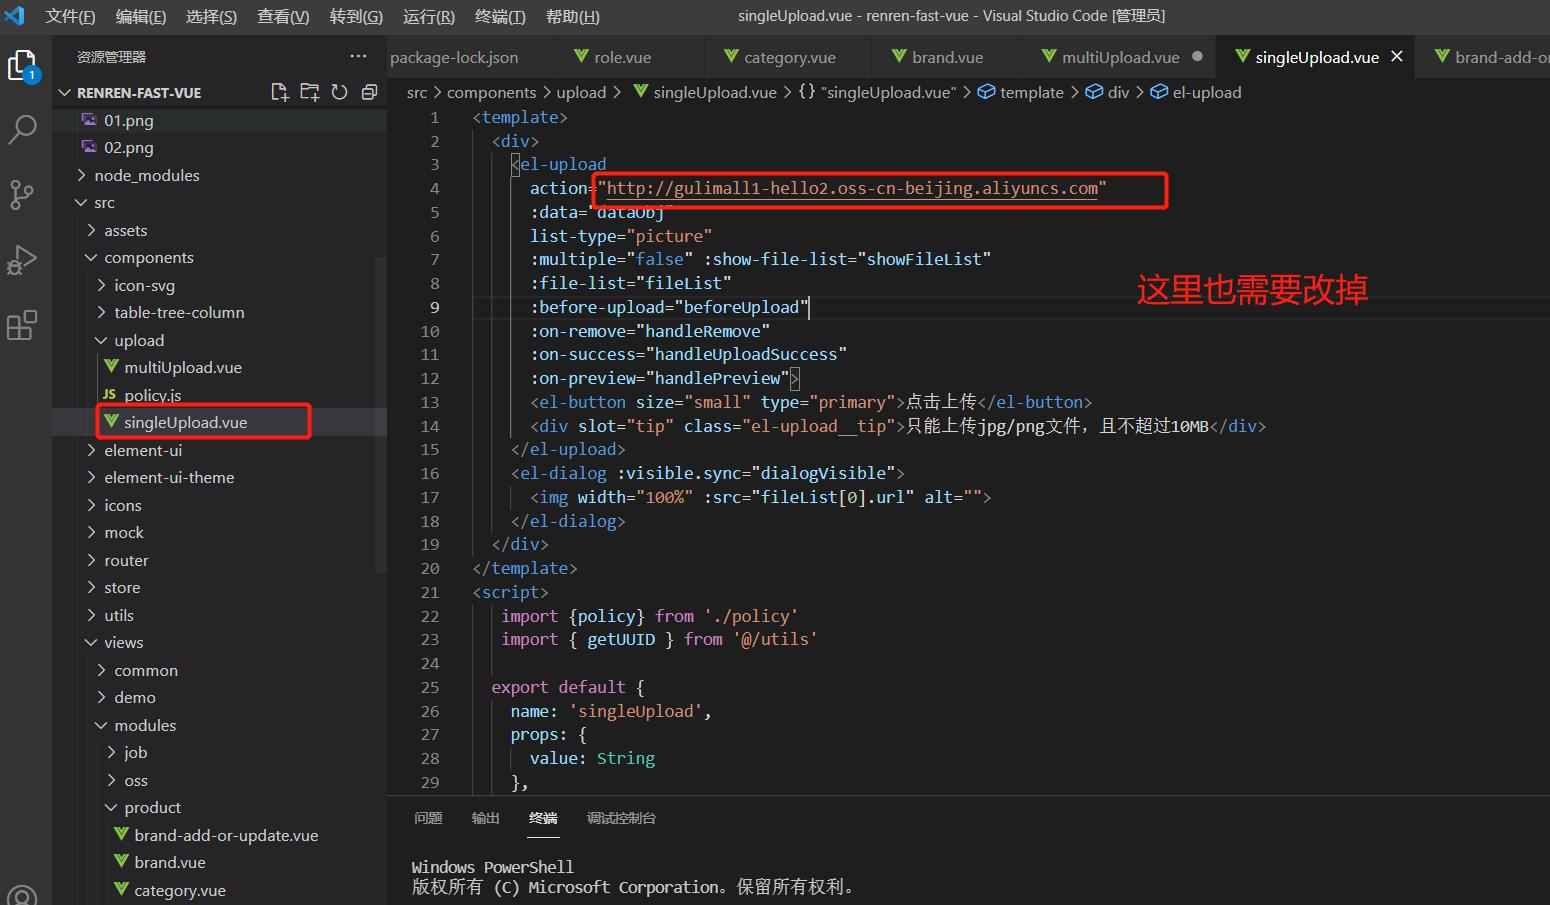The image size is (1550, 905).
Task: Click the explorer sidebar scrollbar
Action: pos(380,415)
